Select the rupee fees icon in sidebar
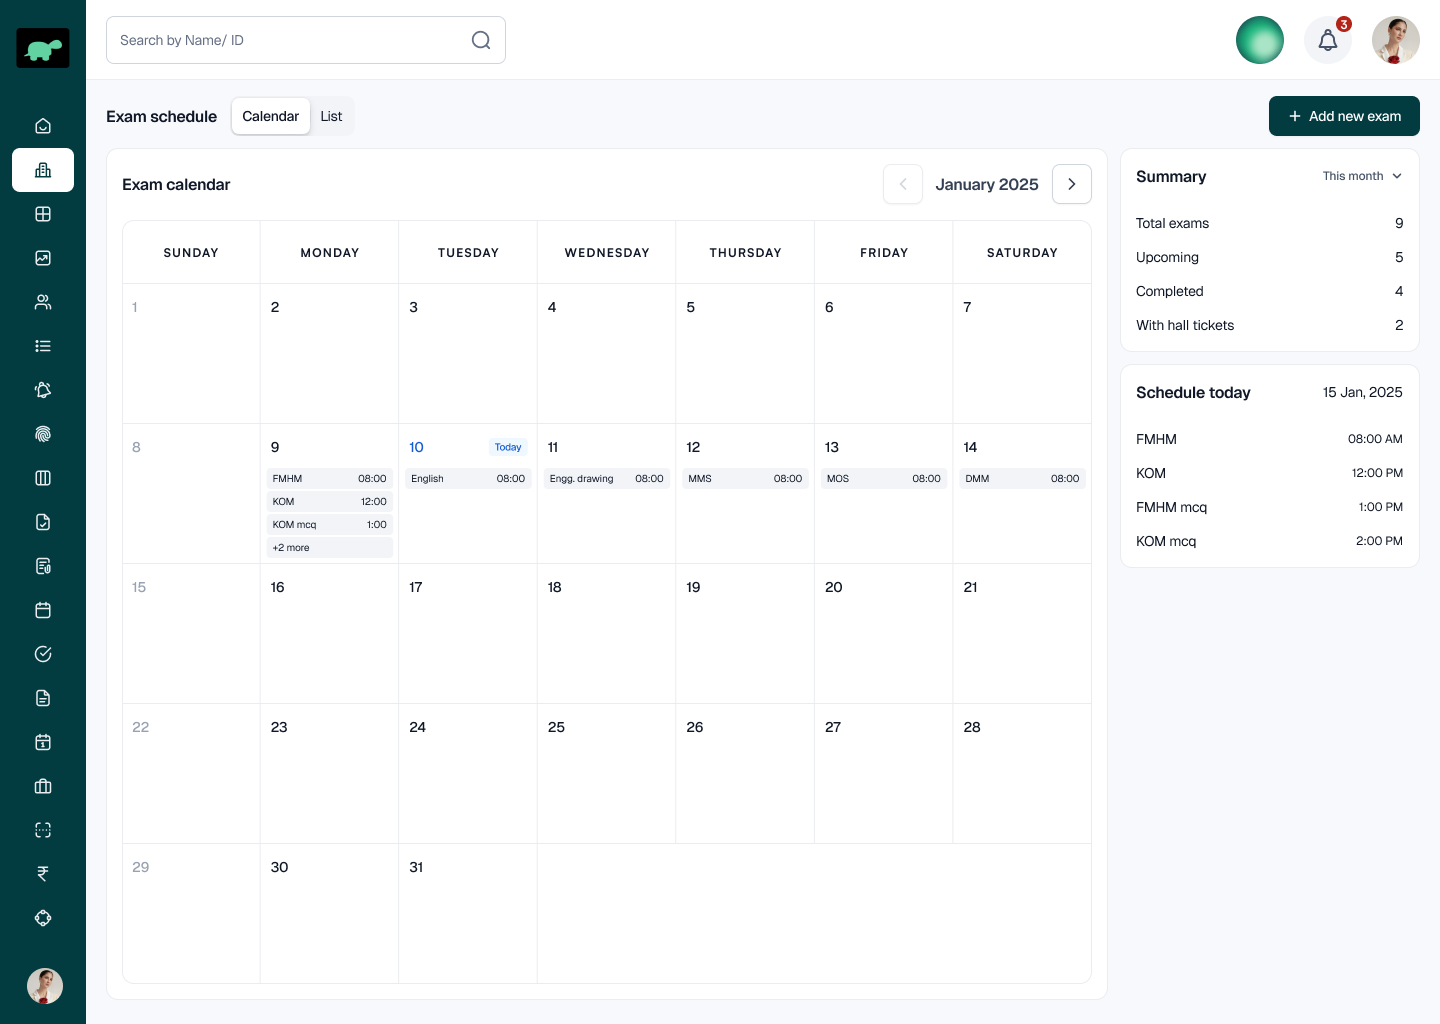Viewport: 1440px width, 1024px height. pyautogui.click(x=43, y=873)
